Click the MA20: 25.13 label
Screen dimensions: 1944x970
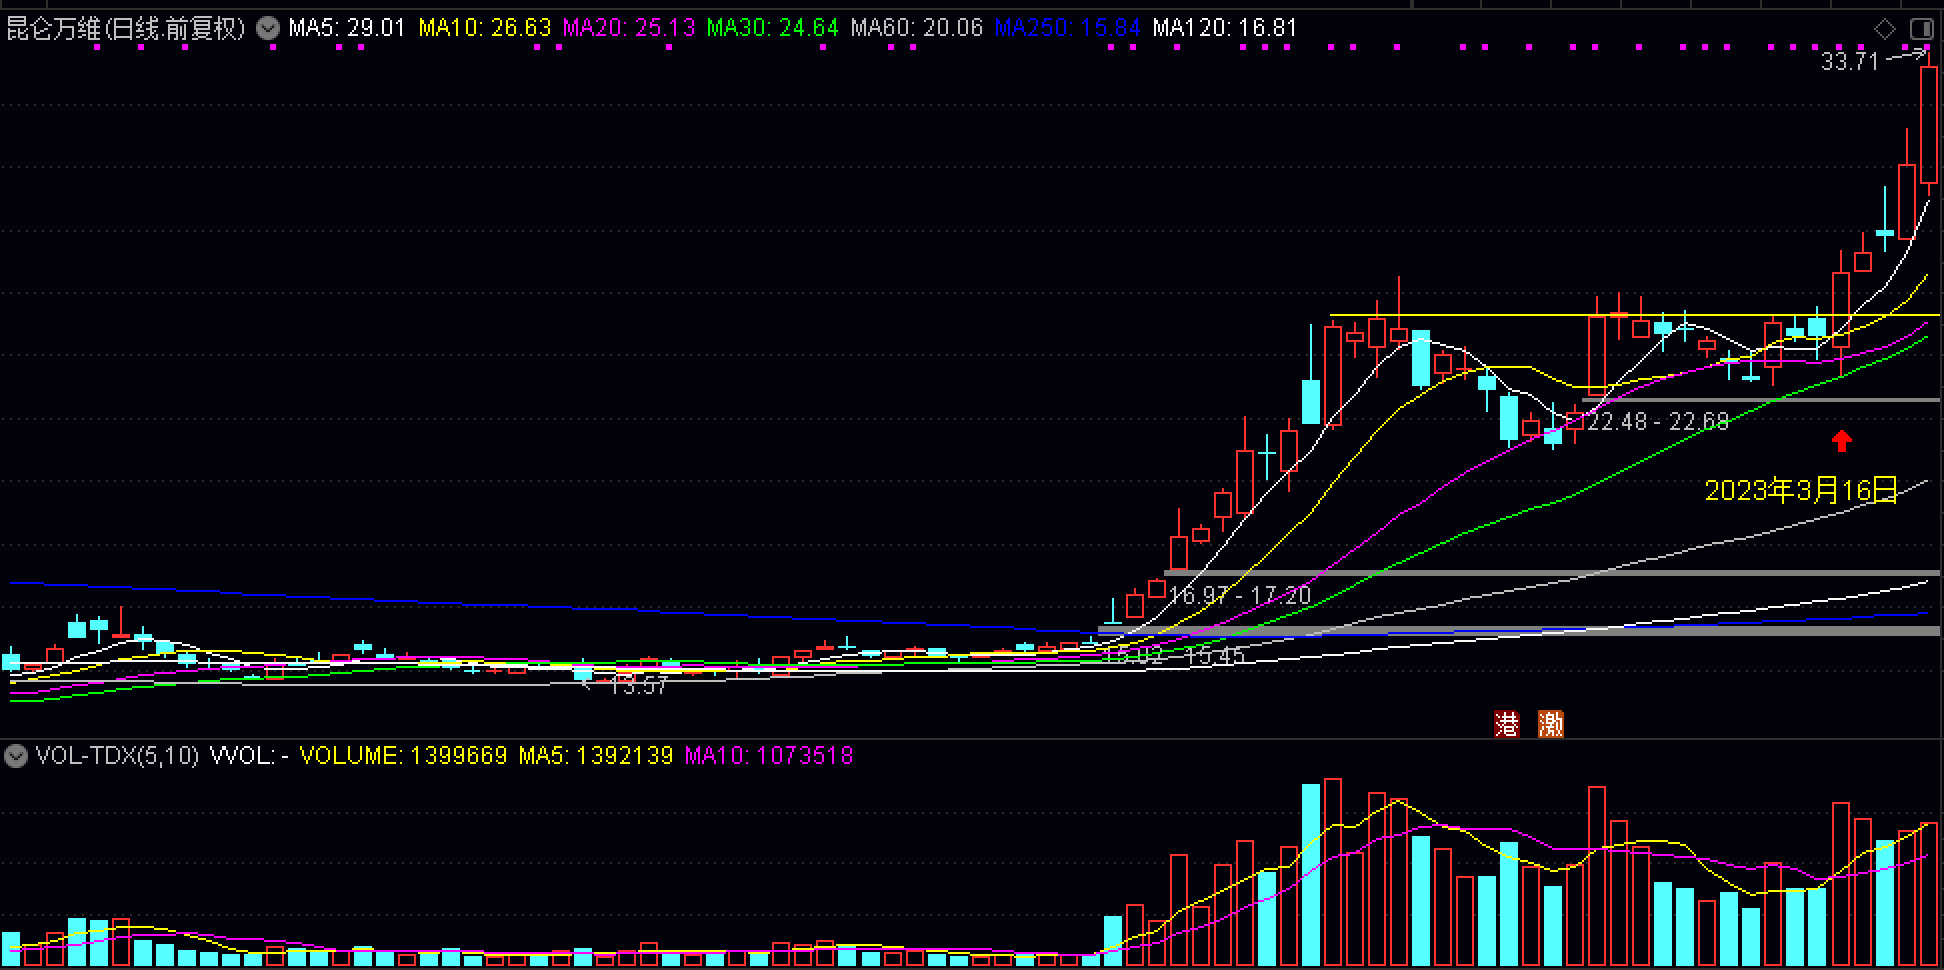[628, 28]
